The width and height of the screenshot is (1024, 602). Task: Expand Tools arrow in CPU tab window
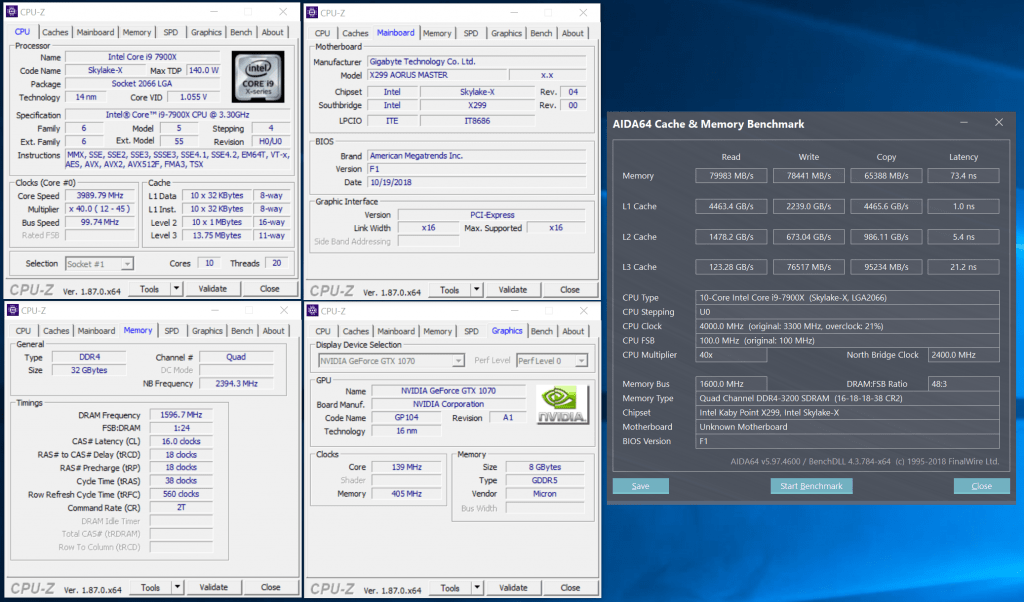pos(176,289)
